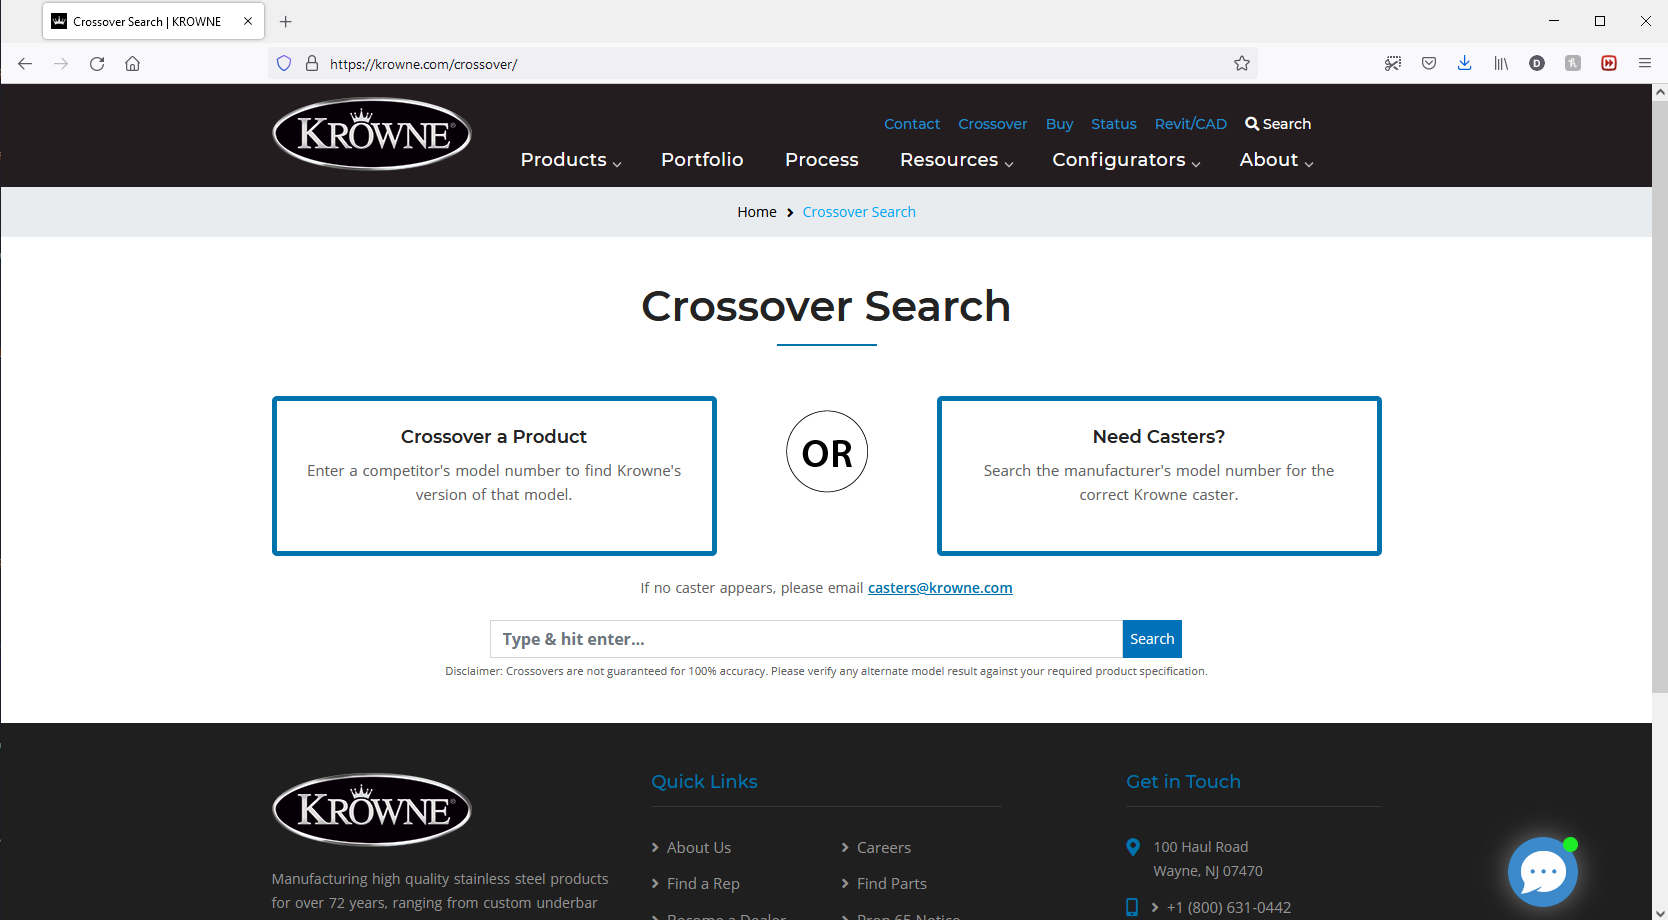Open the Contact link

pos(912,124)
